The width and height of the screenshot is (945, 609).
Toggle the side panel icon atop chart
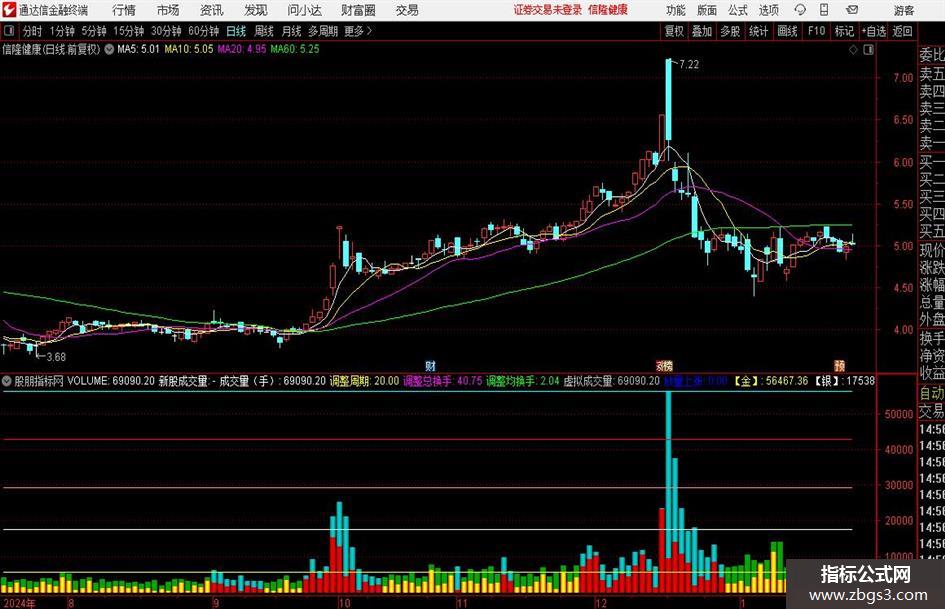(x=868, y=50)
